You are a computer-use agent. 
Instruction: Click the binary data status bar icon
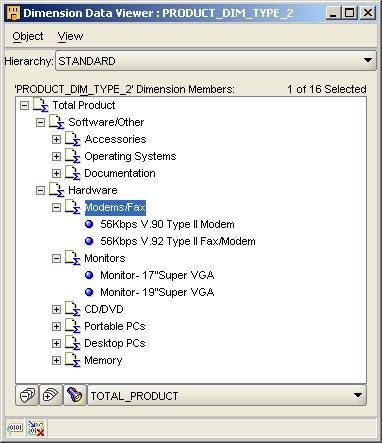coord(15,428)
